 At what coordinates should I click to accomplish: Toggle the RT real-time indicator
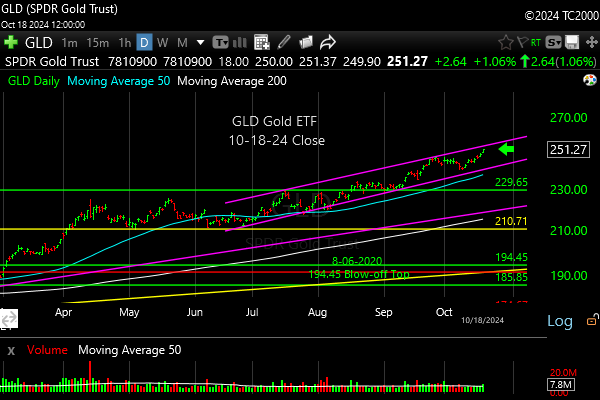pyautogui.click(x=536, y=42)
